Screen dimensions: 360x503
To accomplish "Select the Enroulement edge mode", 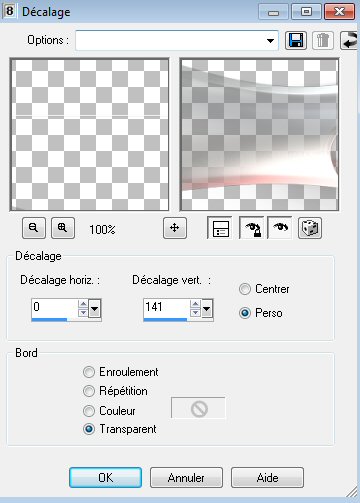I will tap(89, 372).
